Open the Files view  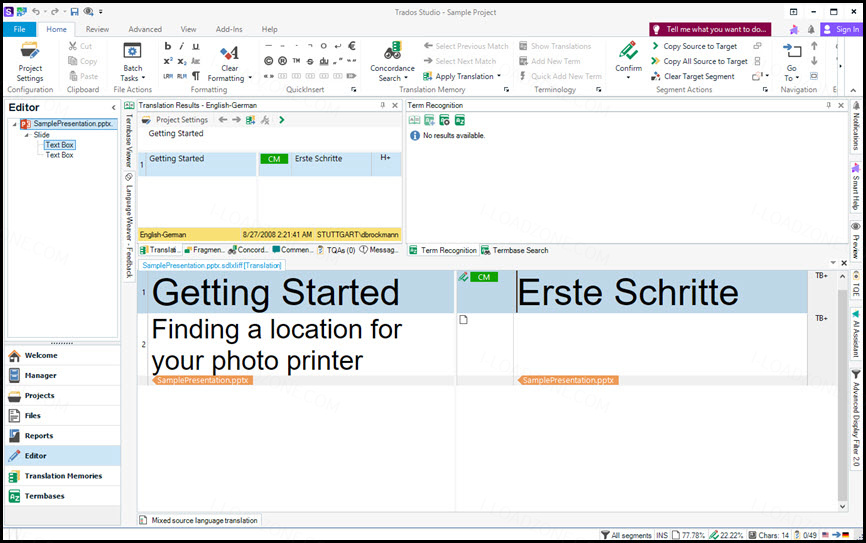[63, 415]
